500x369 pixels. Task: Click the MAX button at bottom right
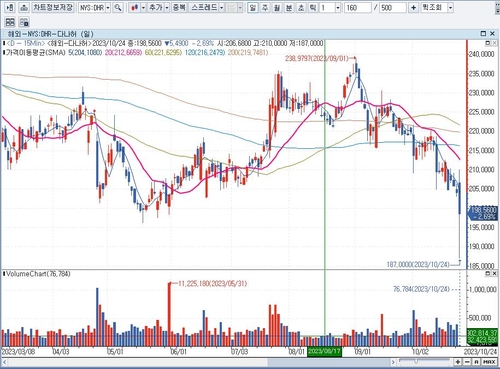pos(489,362)
